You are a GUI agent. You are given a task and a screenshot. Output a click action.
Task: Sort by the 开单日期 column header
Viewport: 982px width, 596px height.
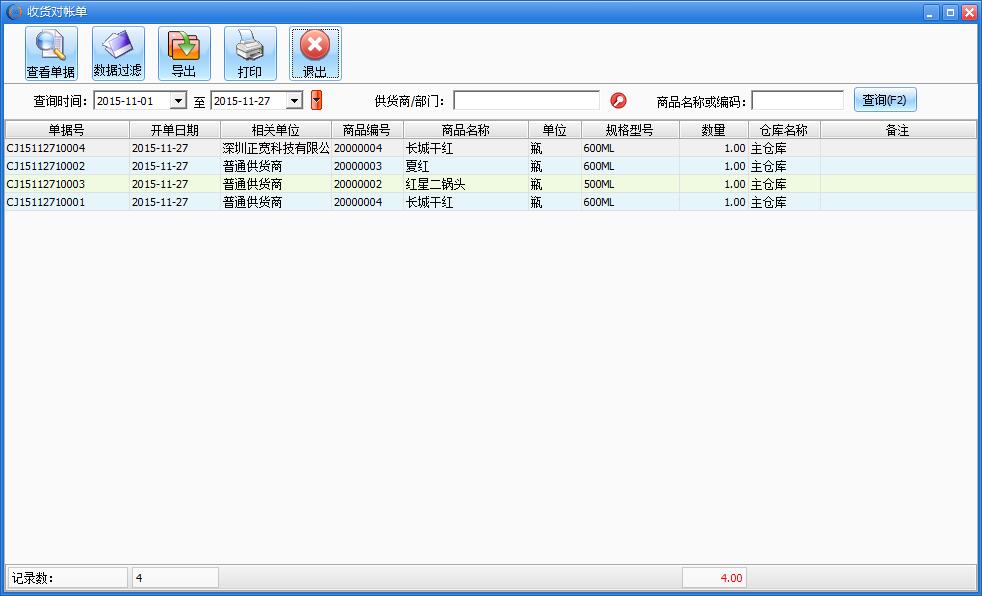click(x=175, y=130)
